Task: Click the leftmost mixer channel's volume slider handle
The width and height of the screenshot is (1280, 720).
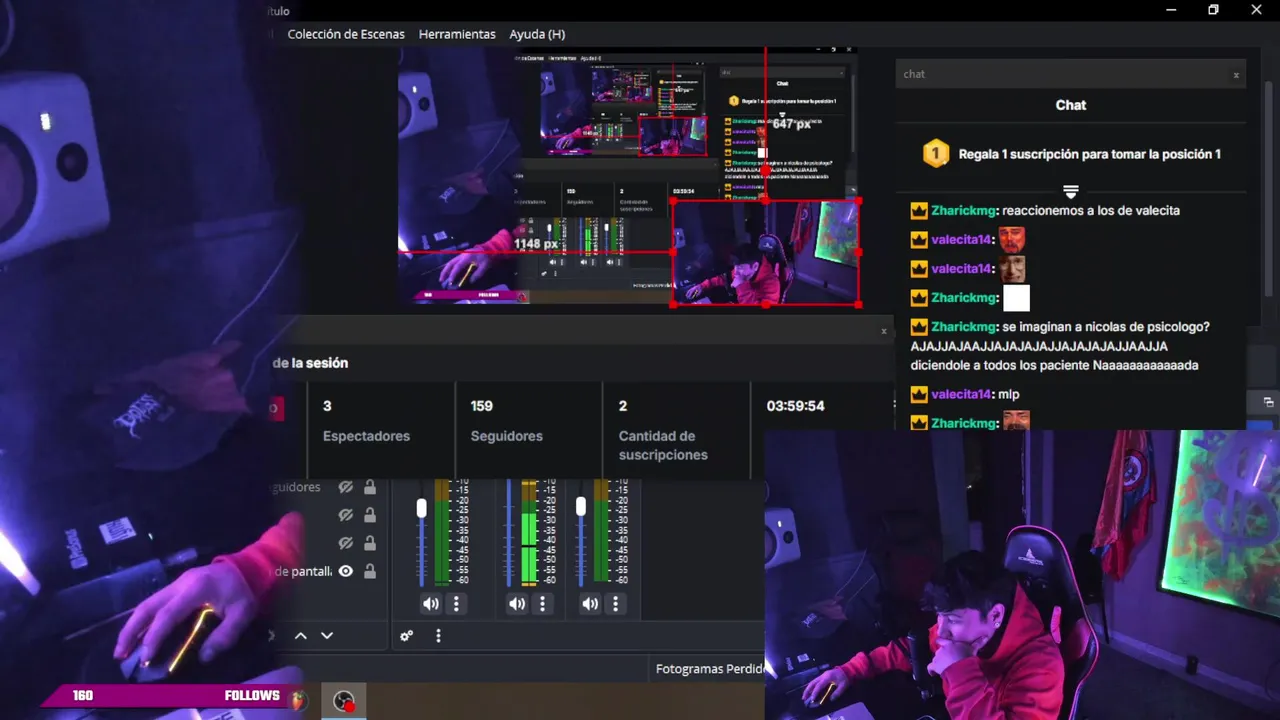Action: (421, 508)
